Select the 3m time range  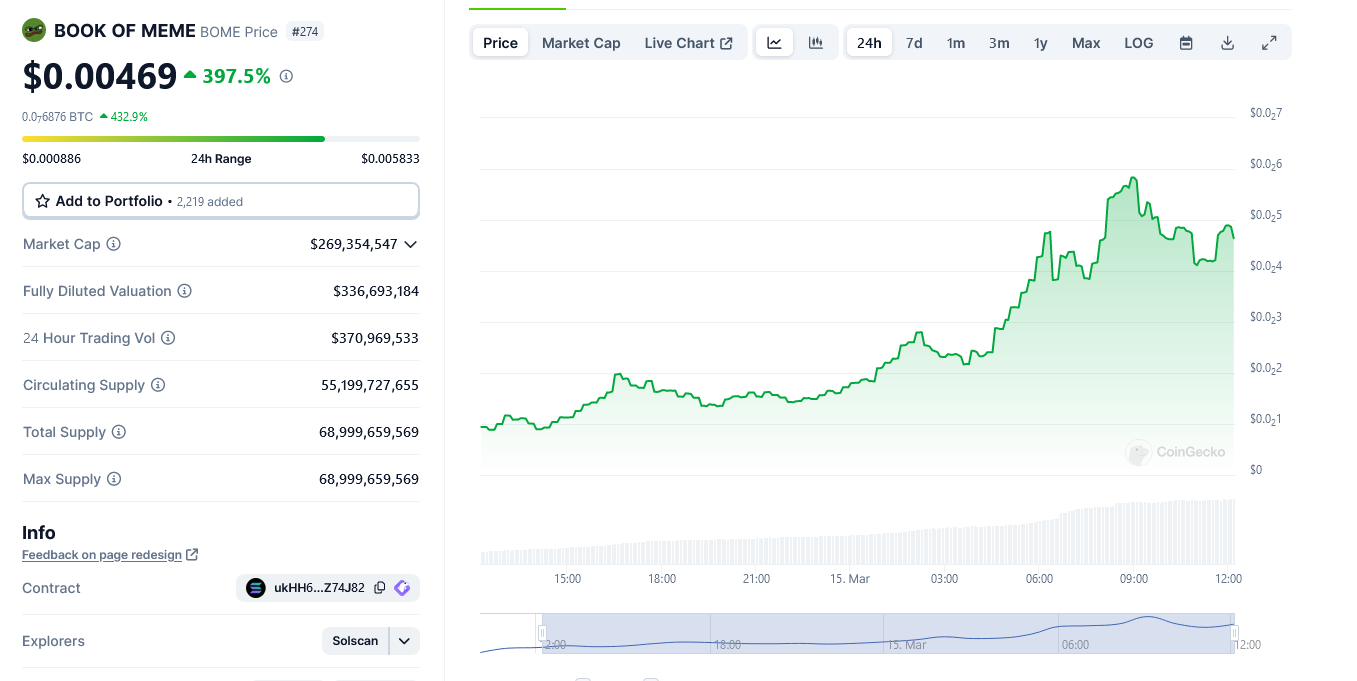(x=999, y=43)
